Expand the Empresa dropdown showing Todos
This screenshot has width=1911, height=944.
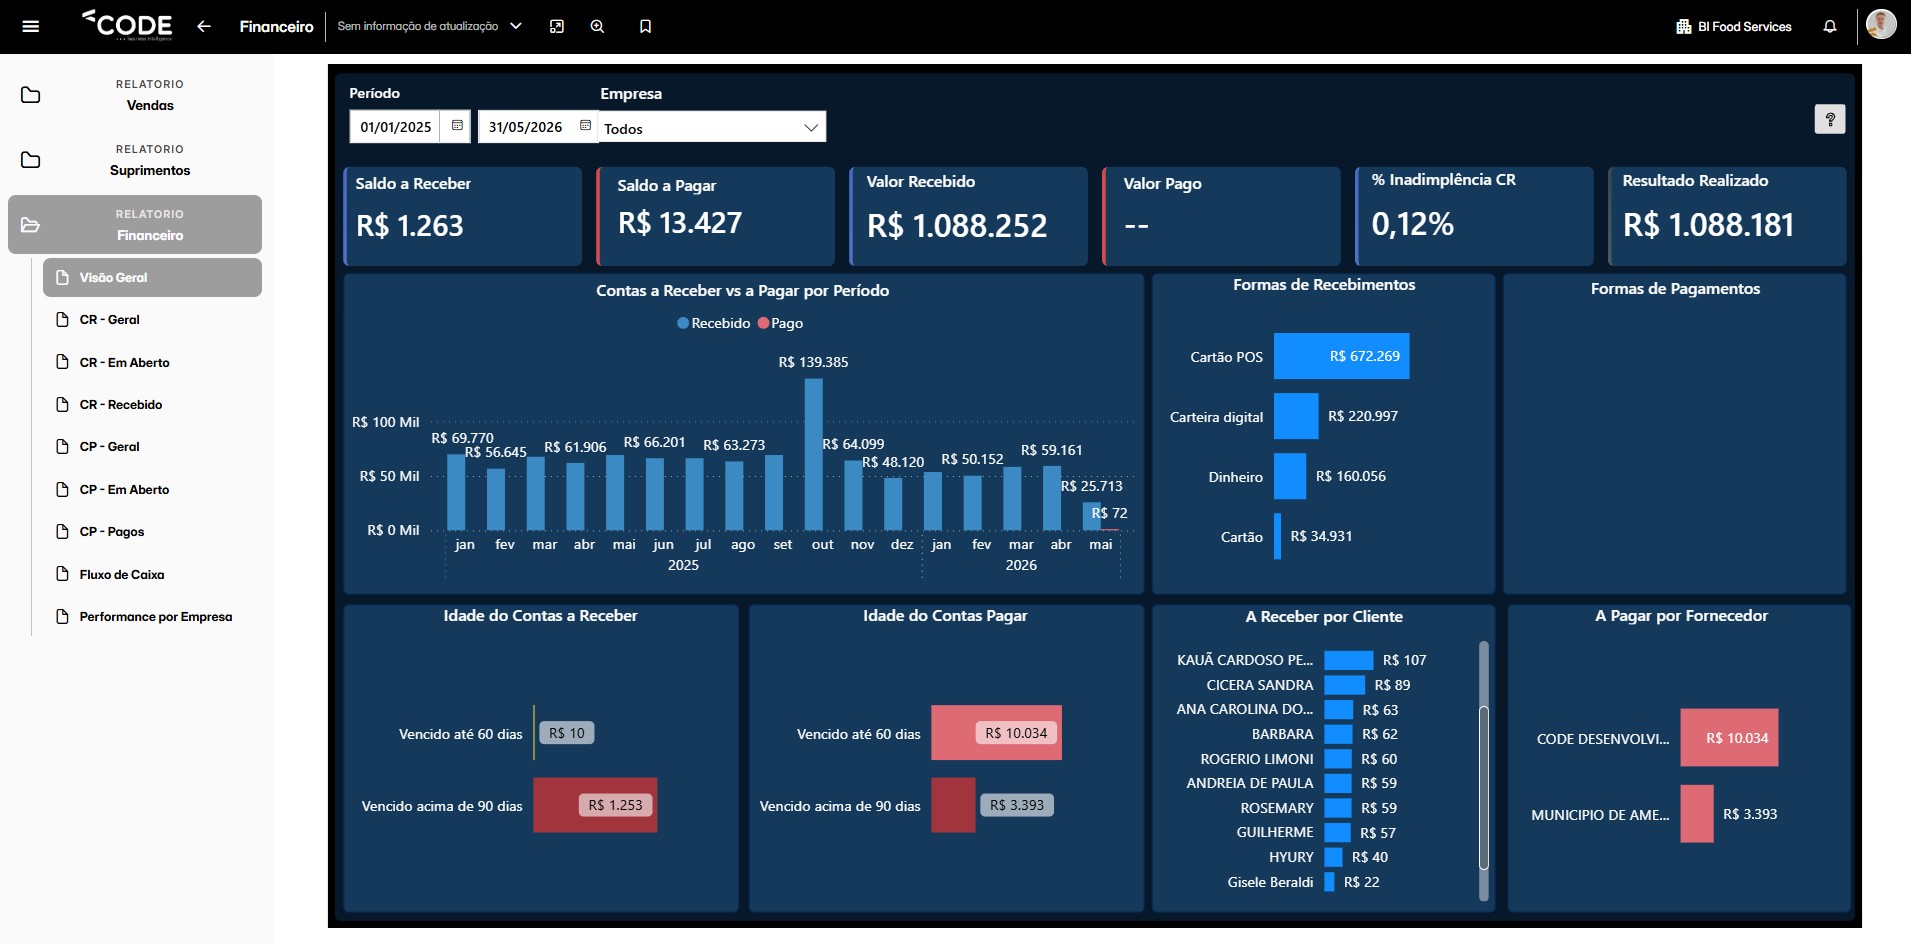pyautogui.click(x=712, y=127)
